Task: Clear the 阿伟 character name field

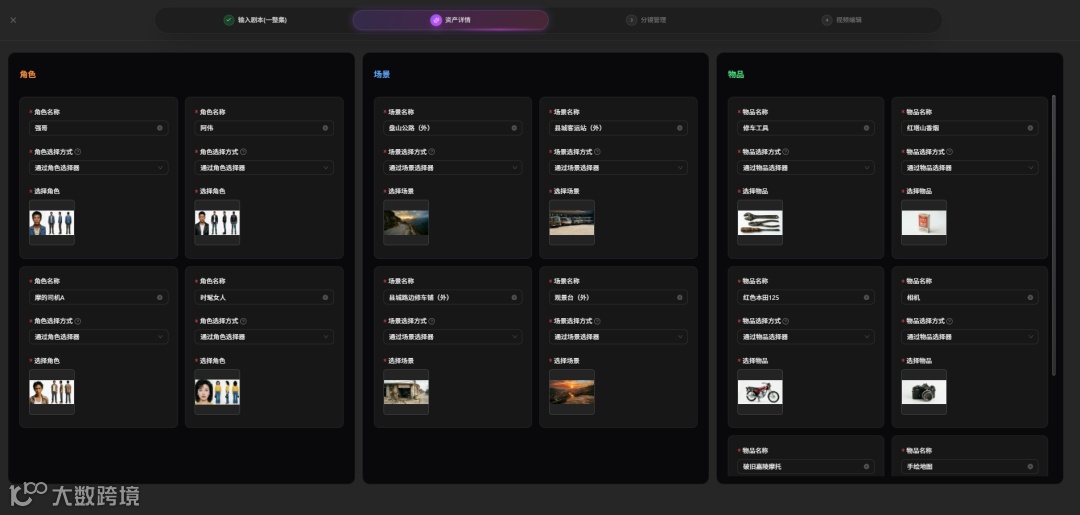Action: pos(325,128)
